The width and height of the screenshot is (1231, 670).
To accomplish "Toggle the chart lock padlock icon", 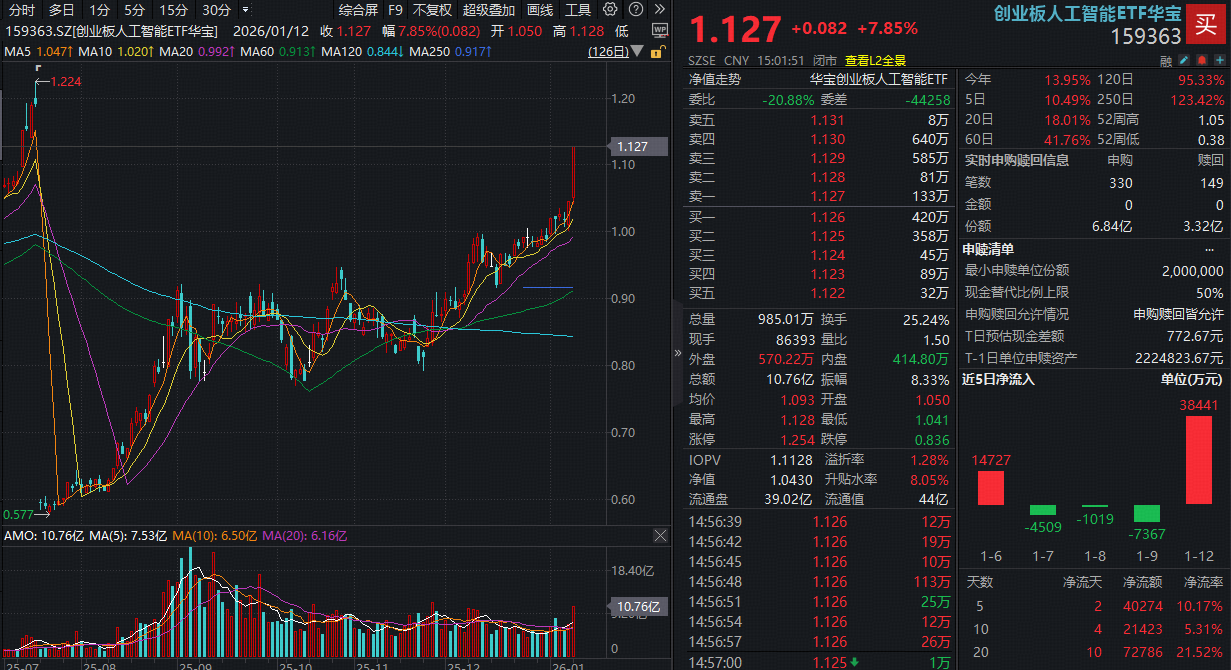I will point(656,50).
